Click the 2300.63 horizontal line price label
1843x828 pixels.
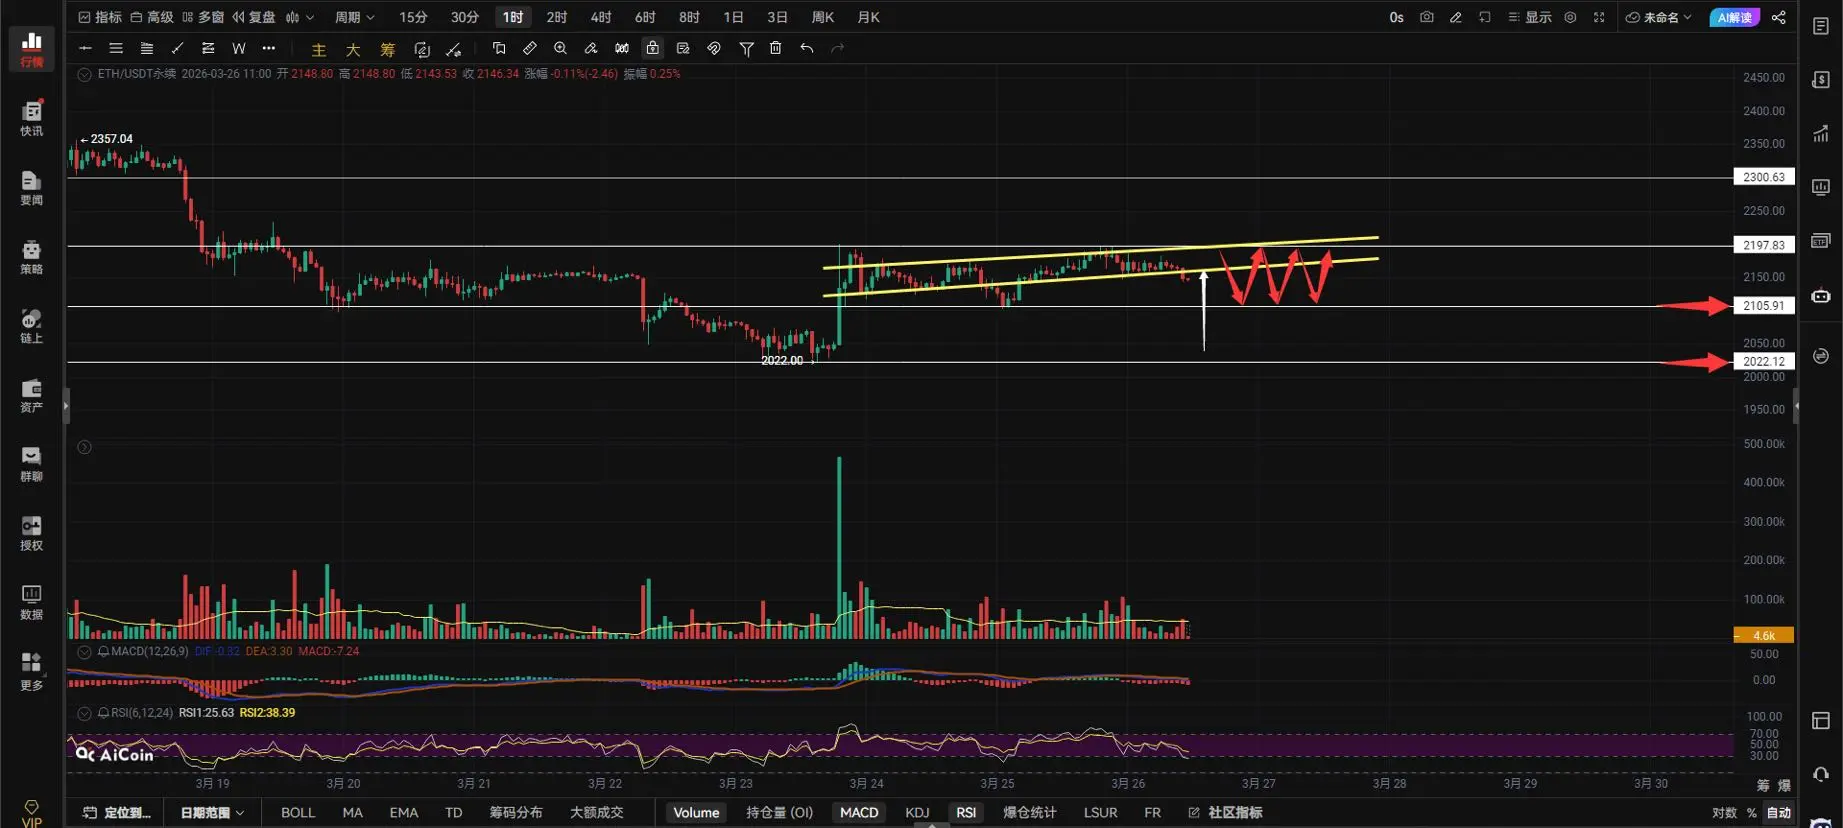pos(1764,177)
